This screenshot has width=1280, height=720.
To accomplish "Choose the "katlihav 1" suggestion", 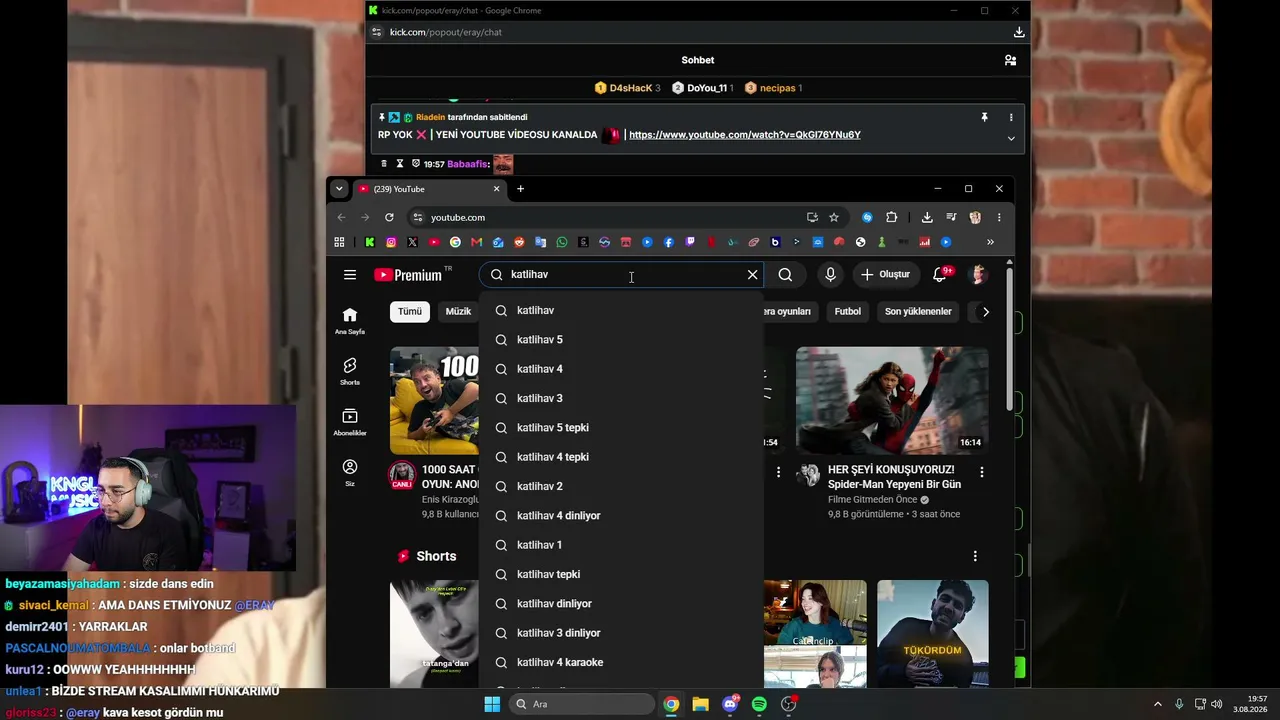I will pyautogui.click(x=622, y=545).
